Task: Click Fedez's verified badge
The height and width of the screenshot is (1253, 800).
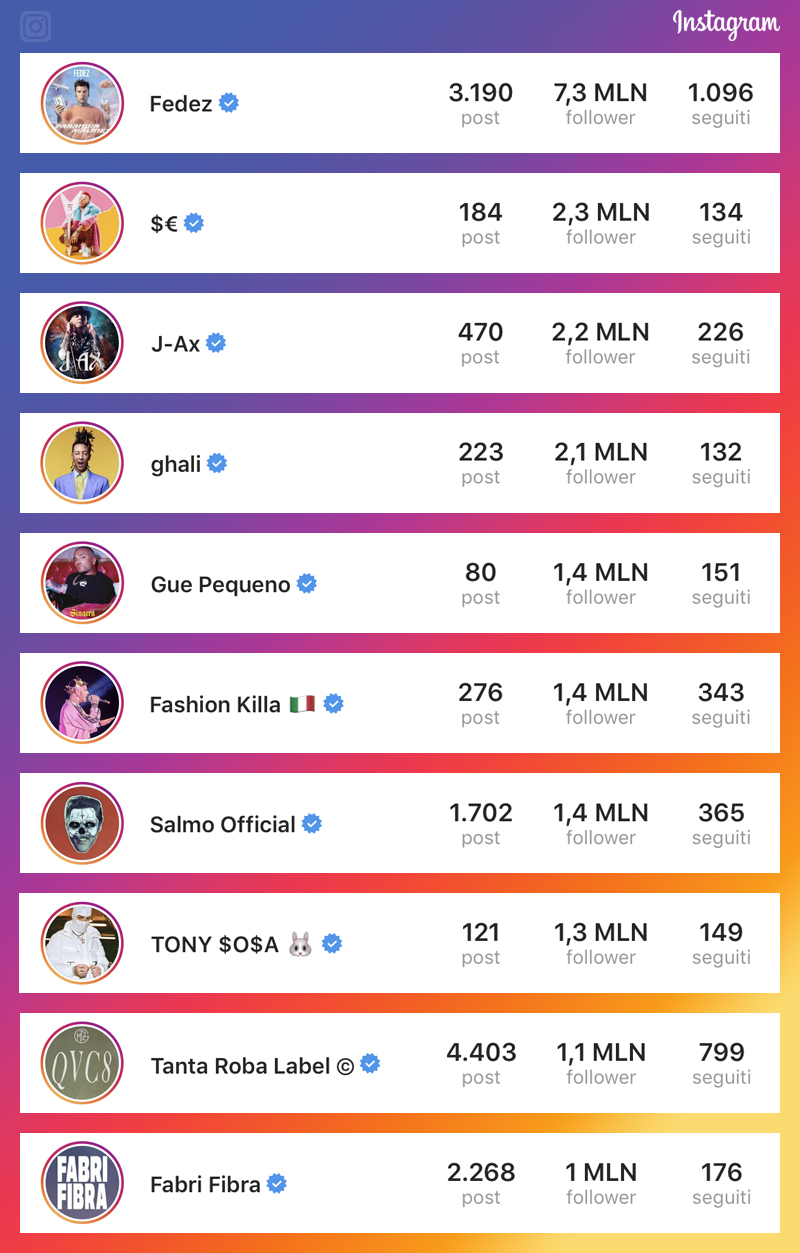Action: (x=229, y=103)
